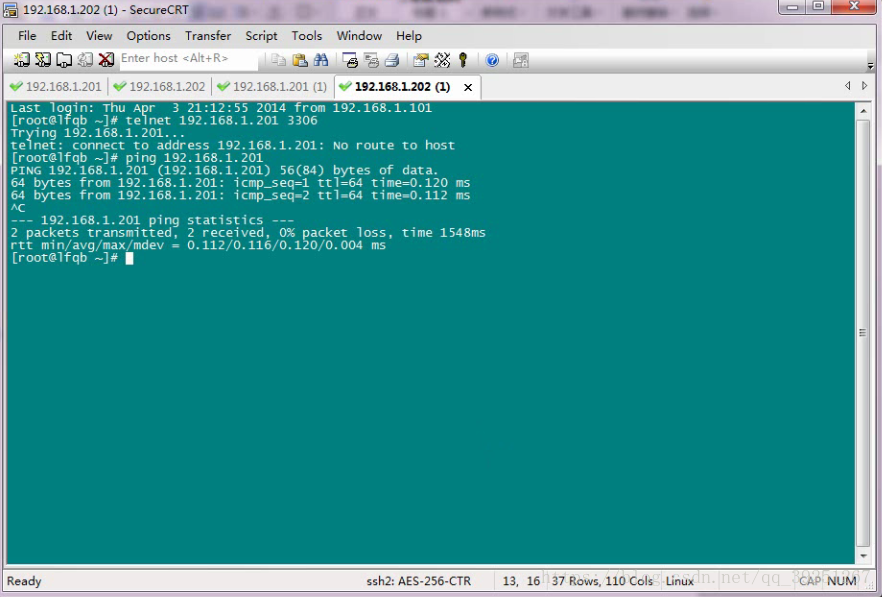Open the Tools menu
Image resolution: width=882 pixels, height=597 pixels.
[307, 35]
